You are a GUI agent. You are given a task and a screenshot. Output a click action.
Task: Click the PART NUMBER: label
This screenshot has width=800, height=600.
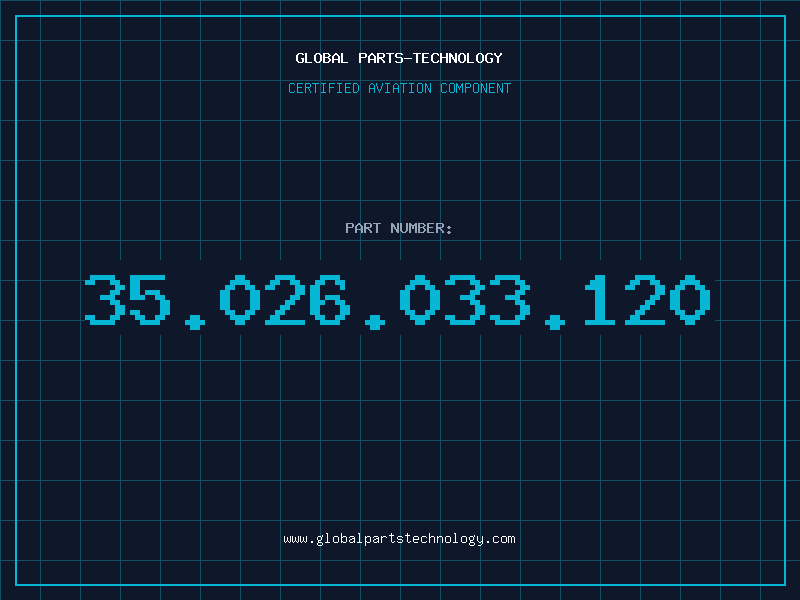[x=398, y=228]
